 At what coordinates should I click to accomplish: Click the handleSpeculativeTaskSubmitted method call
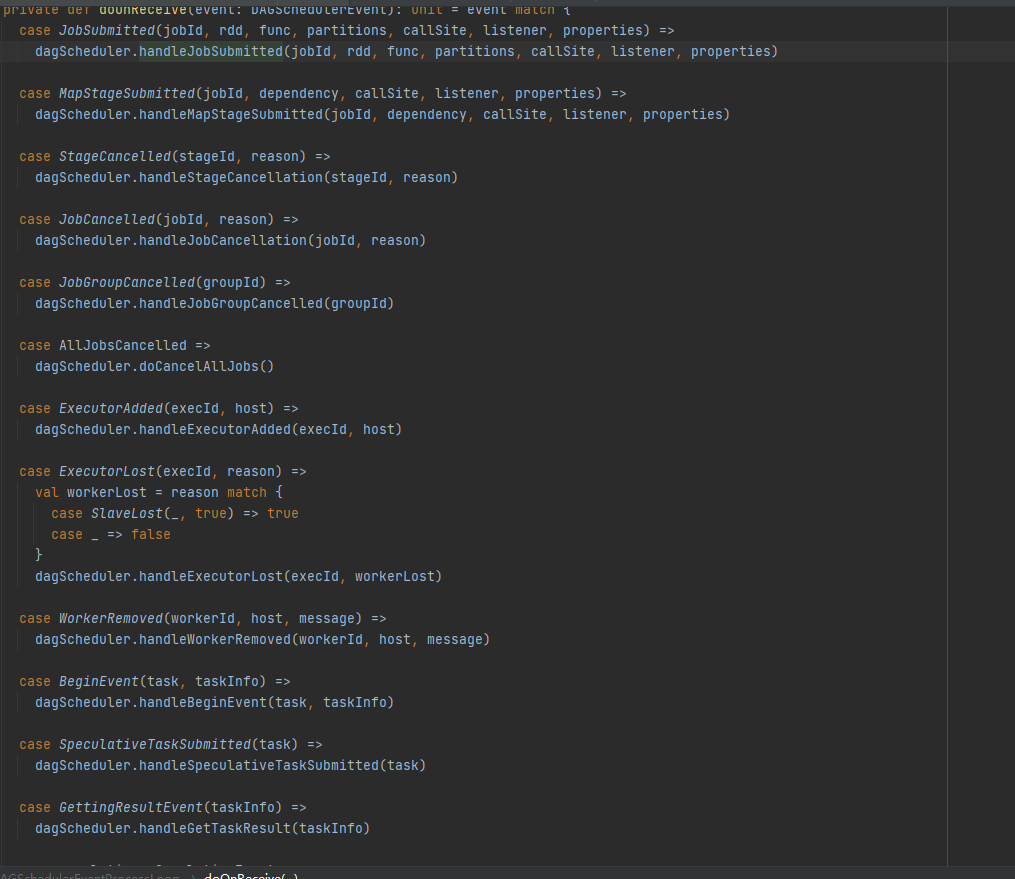[x=259, y=765]
